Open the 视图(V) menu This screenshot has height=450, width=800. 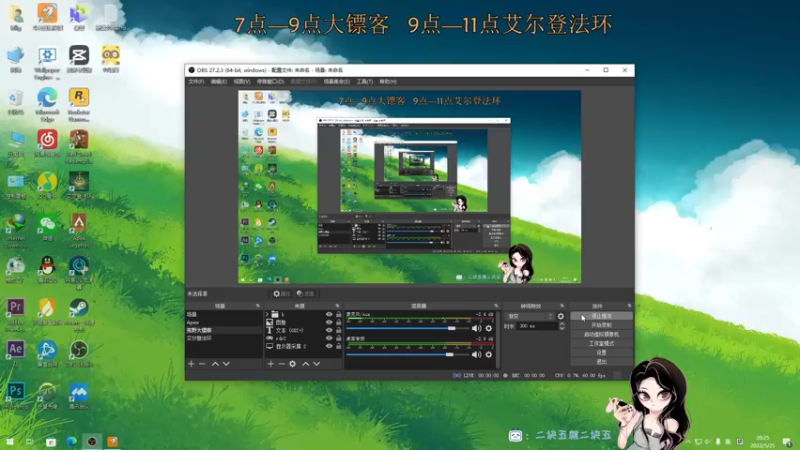tap(242, 82)
